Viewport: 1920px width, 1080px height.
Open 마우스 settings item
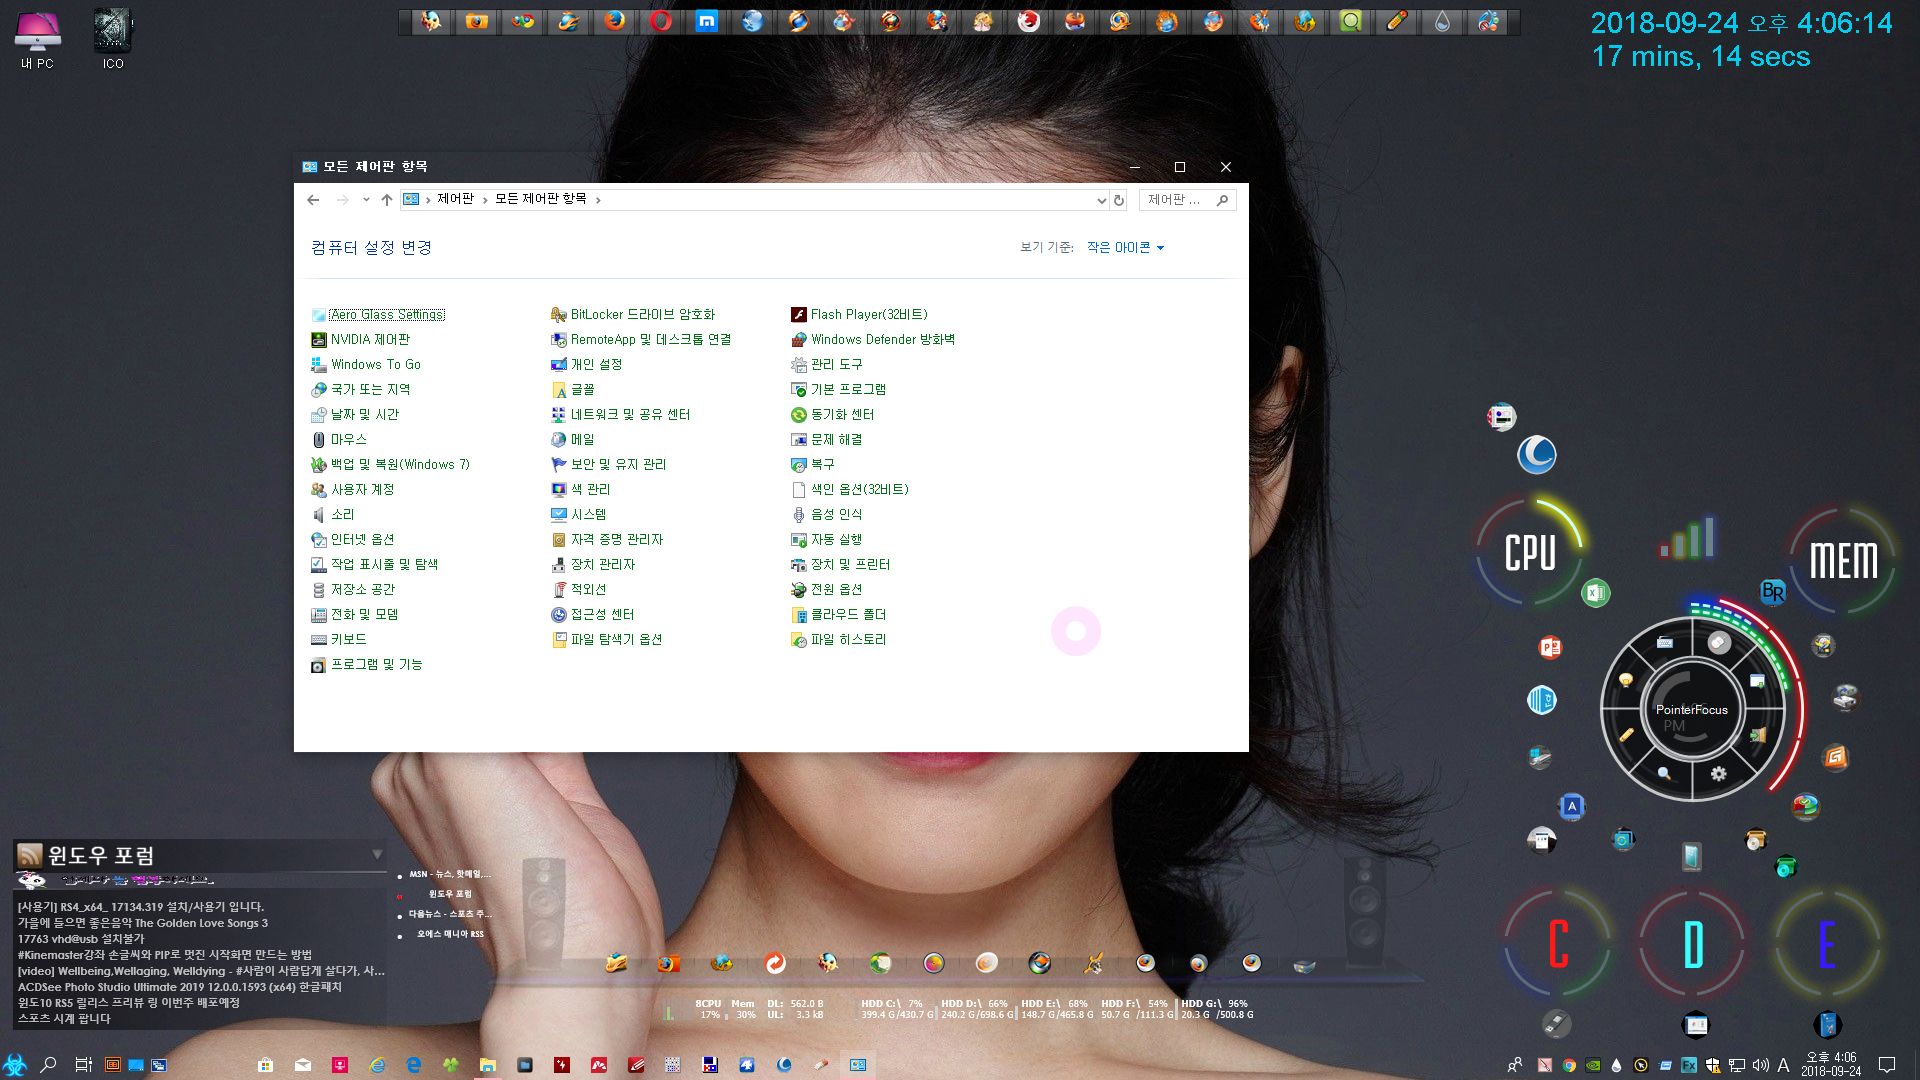coord(339,439)
